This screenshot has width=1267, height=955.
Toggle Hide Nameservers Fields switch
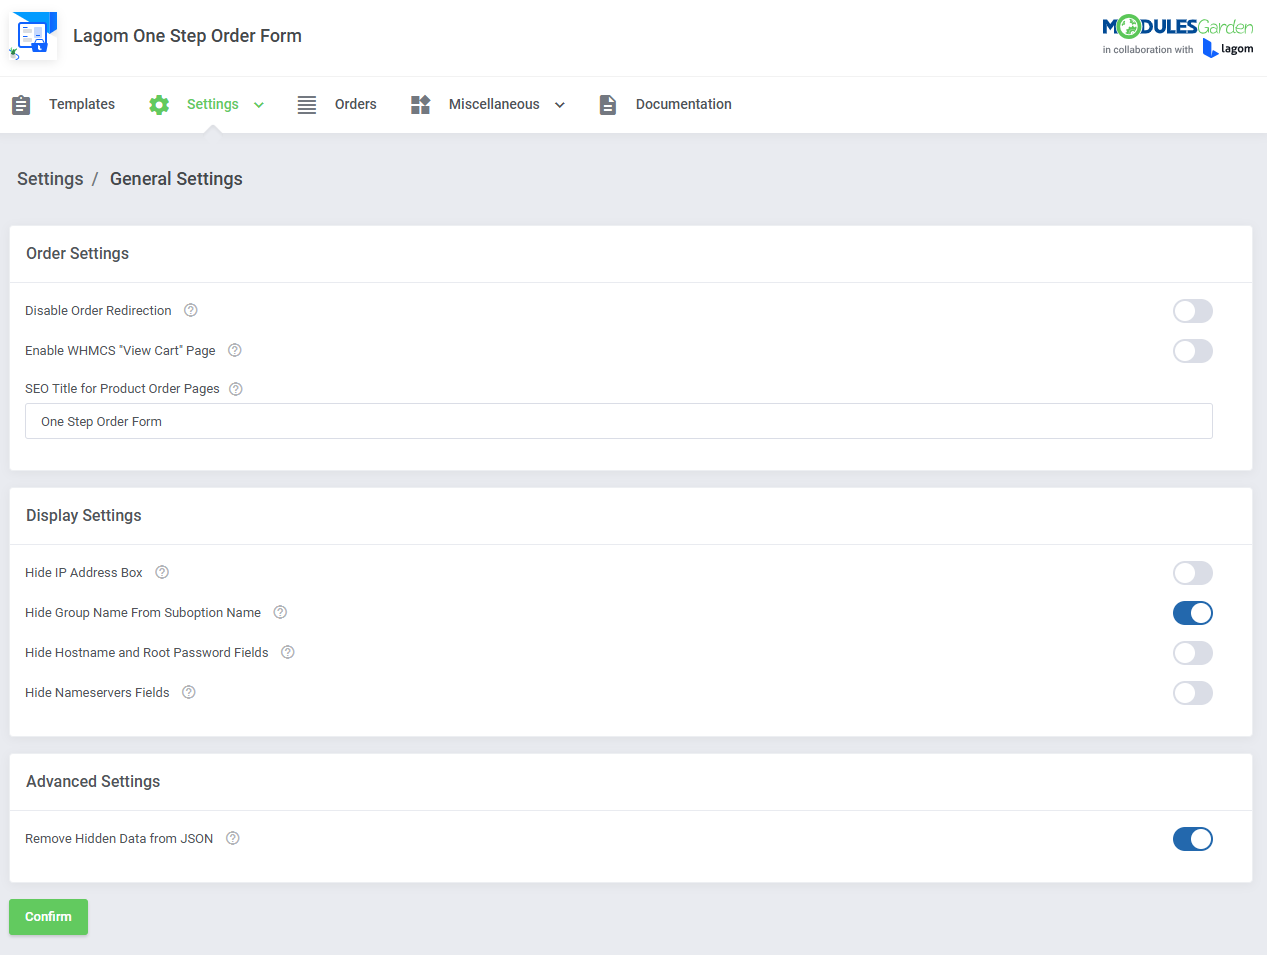[x=1193, y=693]
